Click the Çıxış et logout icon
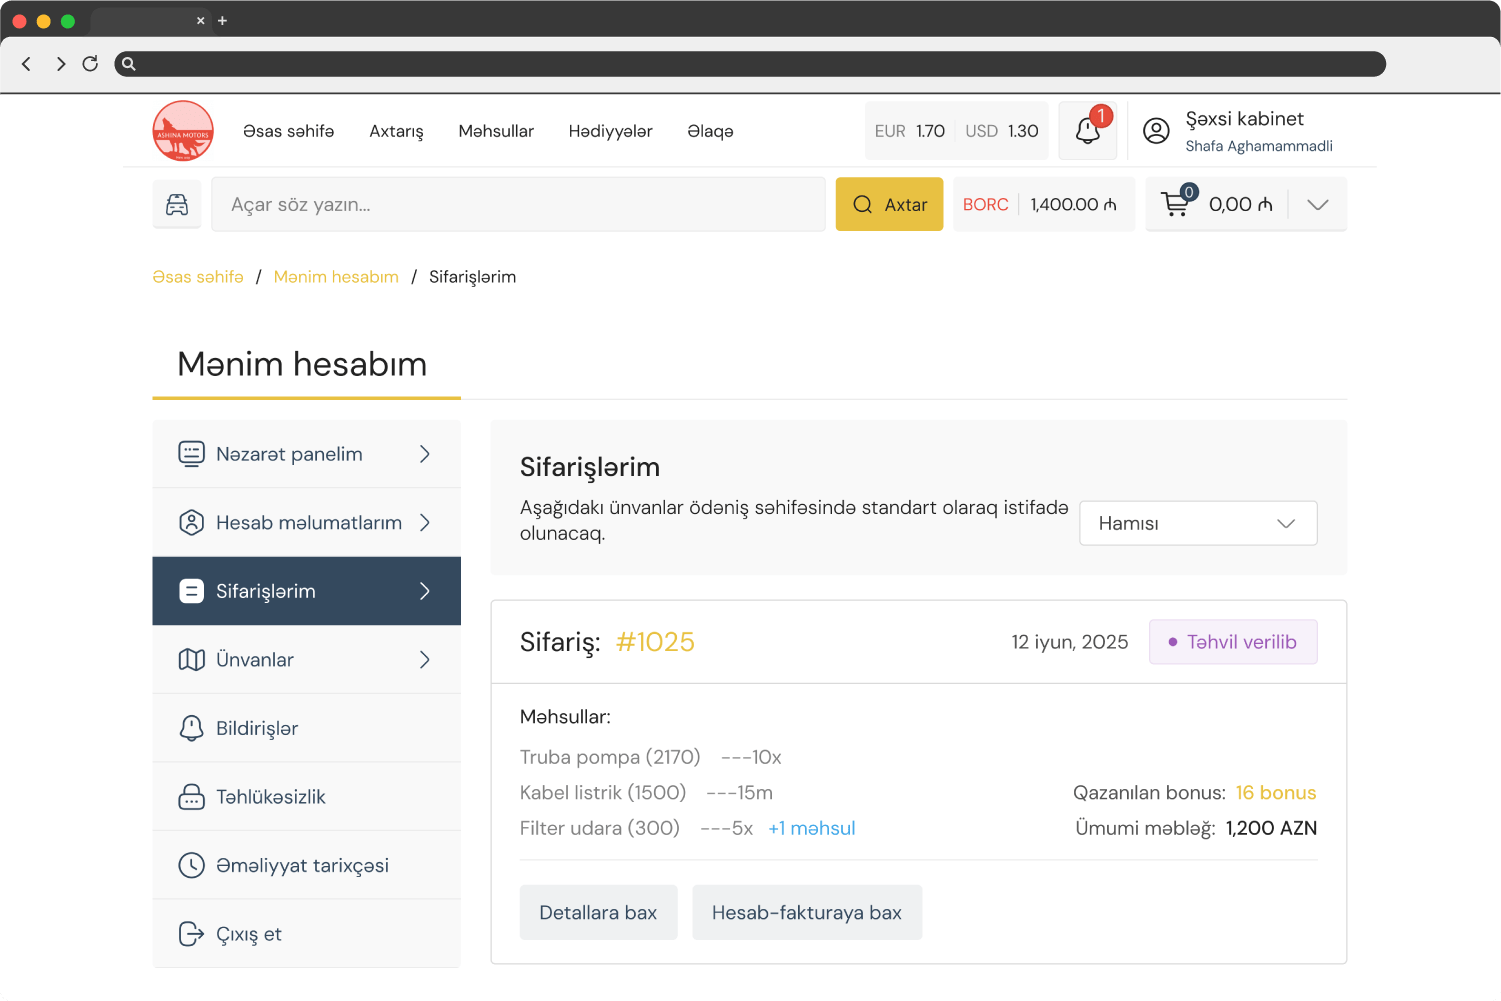Image resolution: width=1501 pixels, height=1001 pixels. click(191, 933)
